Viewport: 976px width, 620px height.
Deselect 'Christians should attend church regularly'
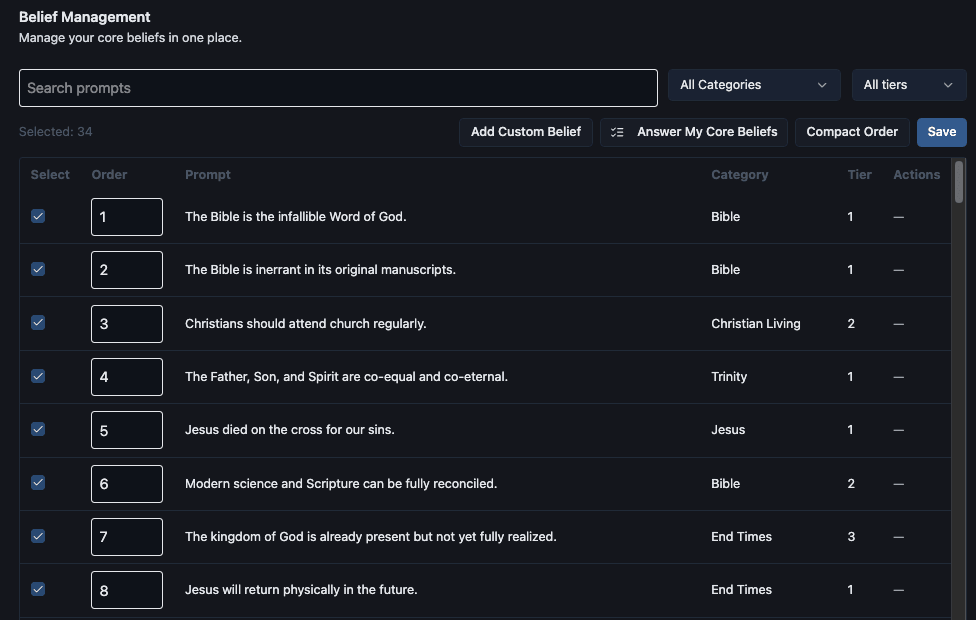38,322
